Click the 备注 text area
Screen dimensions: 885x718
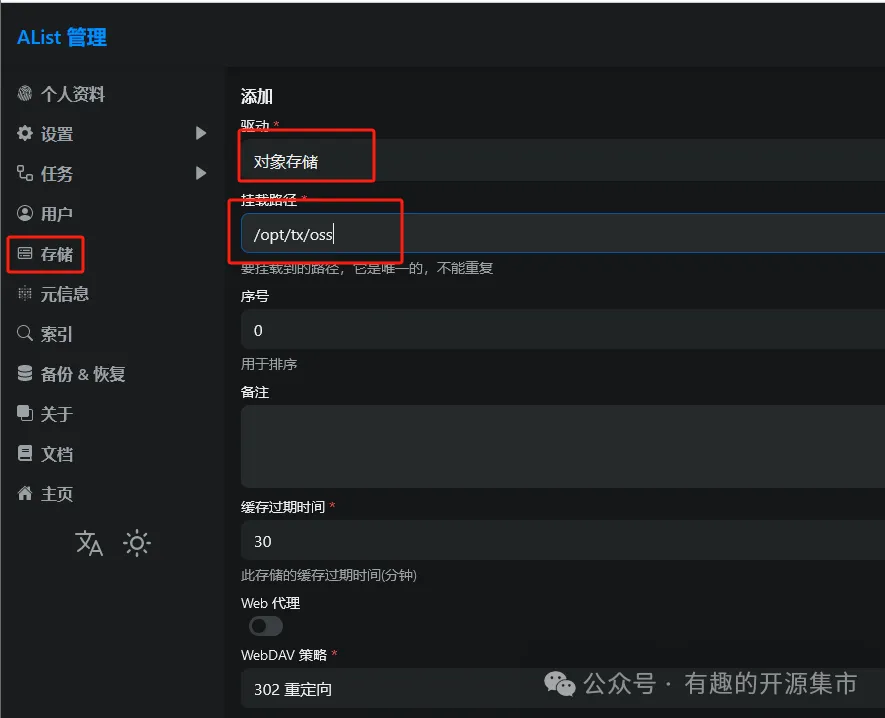point(563,446)
